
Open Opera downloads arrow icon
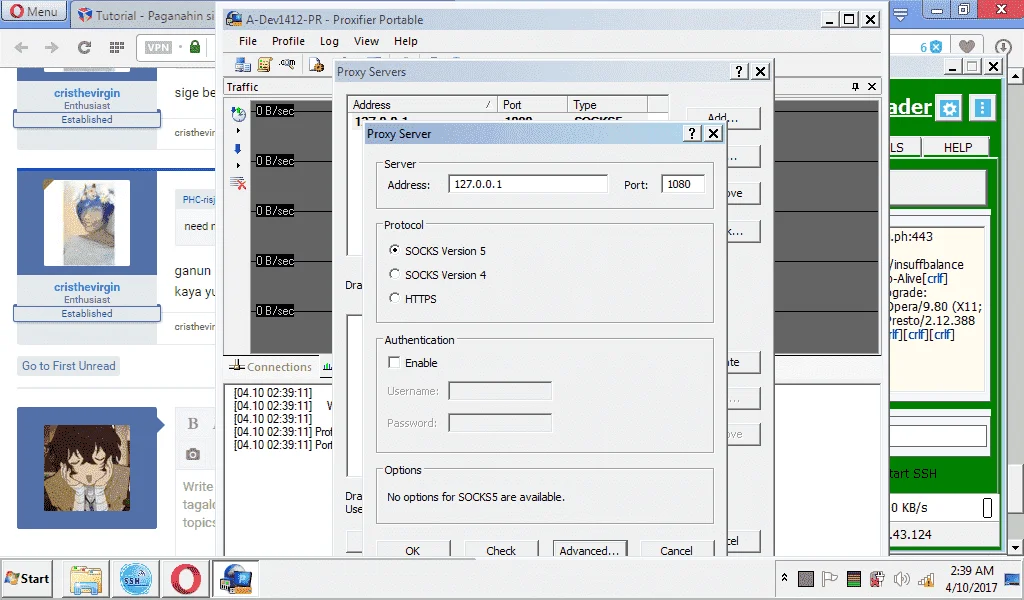click(1003, 47)
